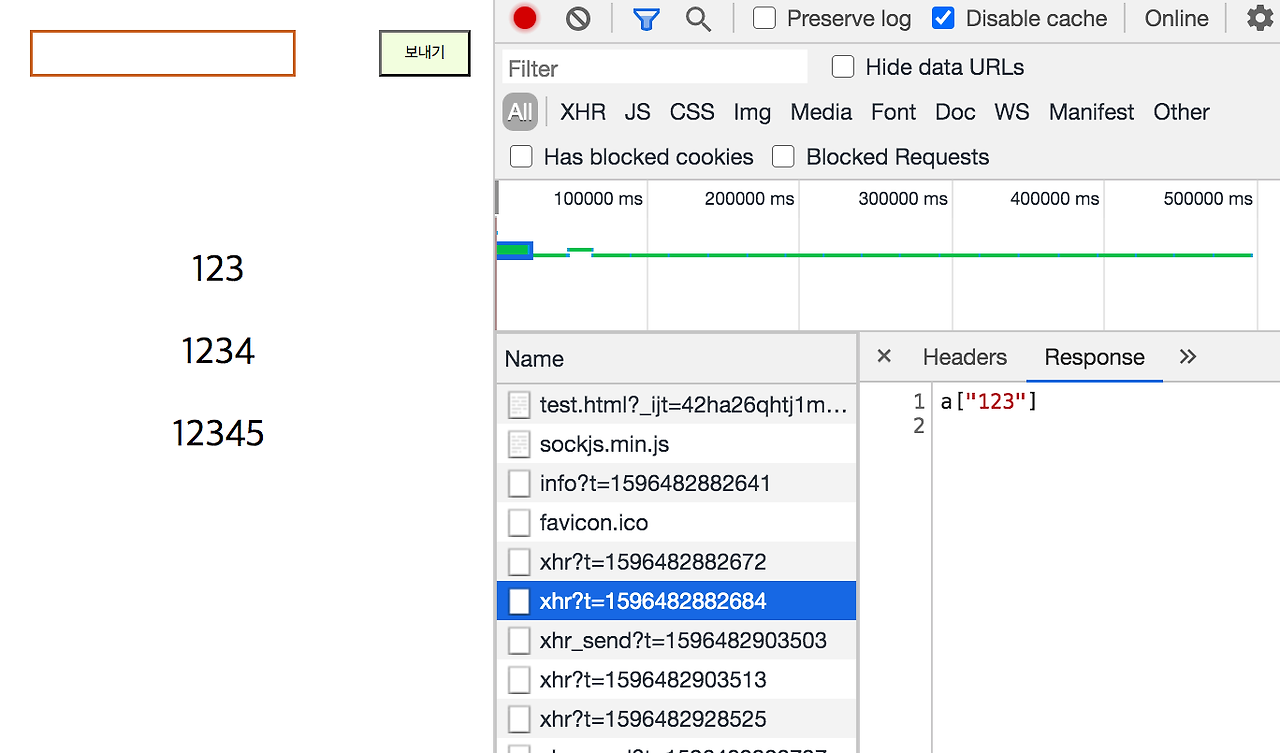Filter requests by Img type
Image resolution: width=1280 pixels, height=753 pixels.
click(x=752, y=112)
